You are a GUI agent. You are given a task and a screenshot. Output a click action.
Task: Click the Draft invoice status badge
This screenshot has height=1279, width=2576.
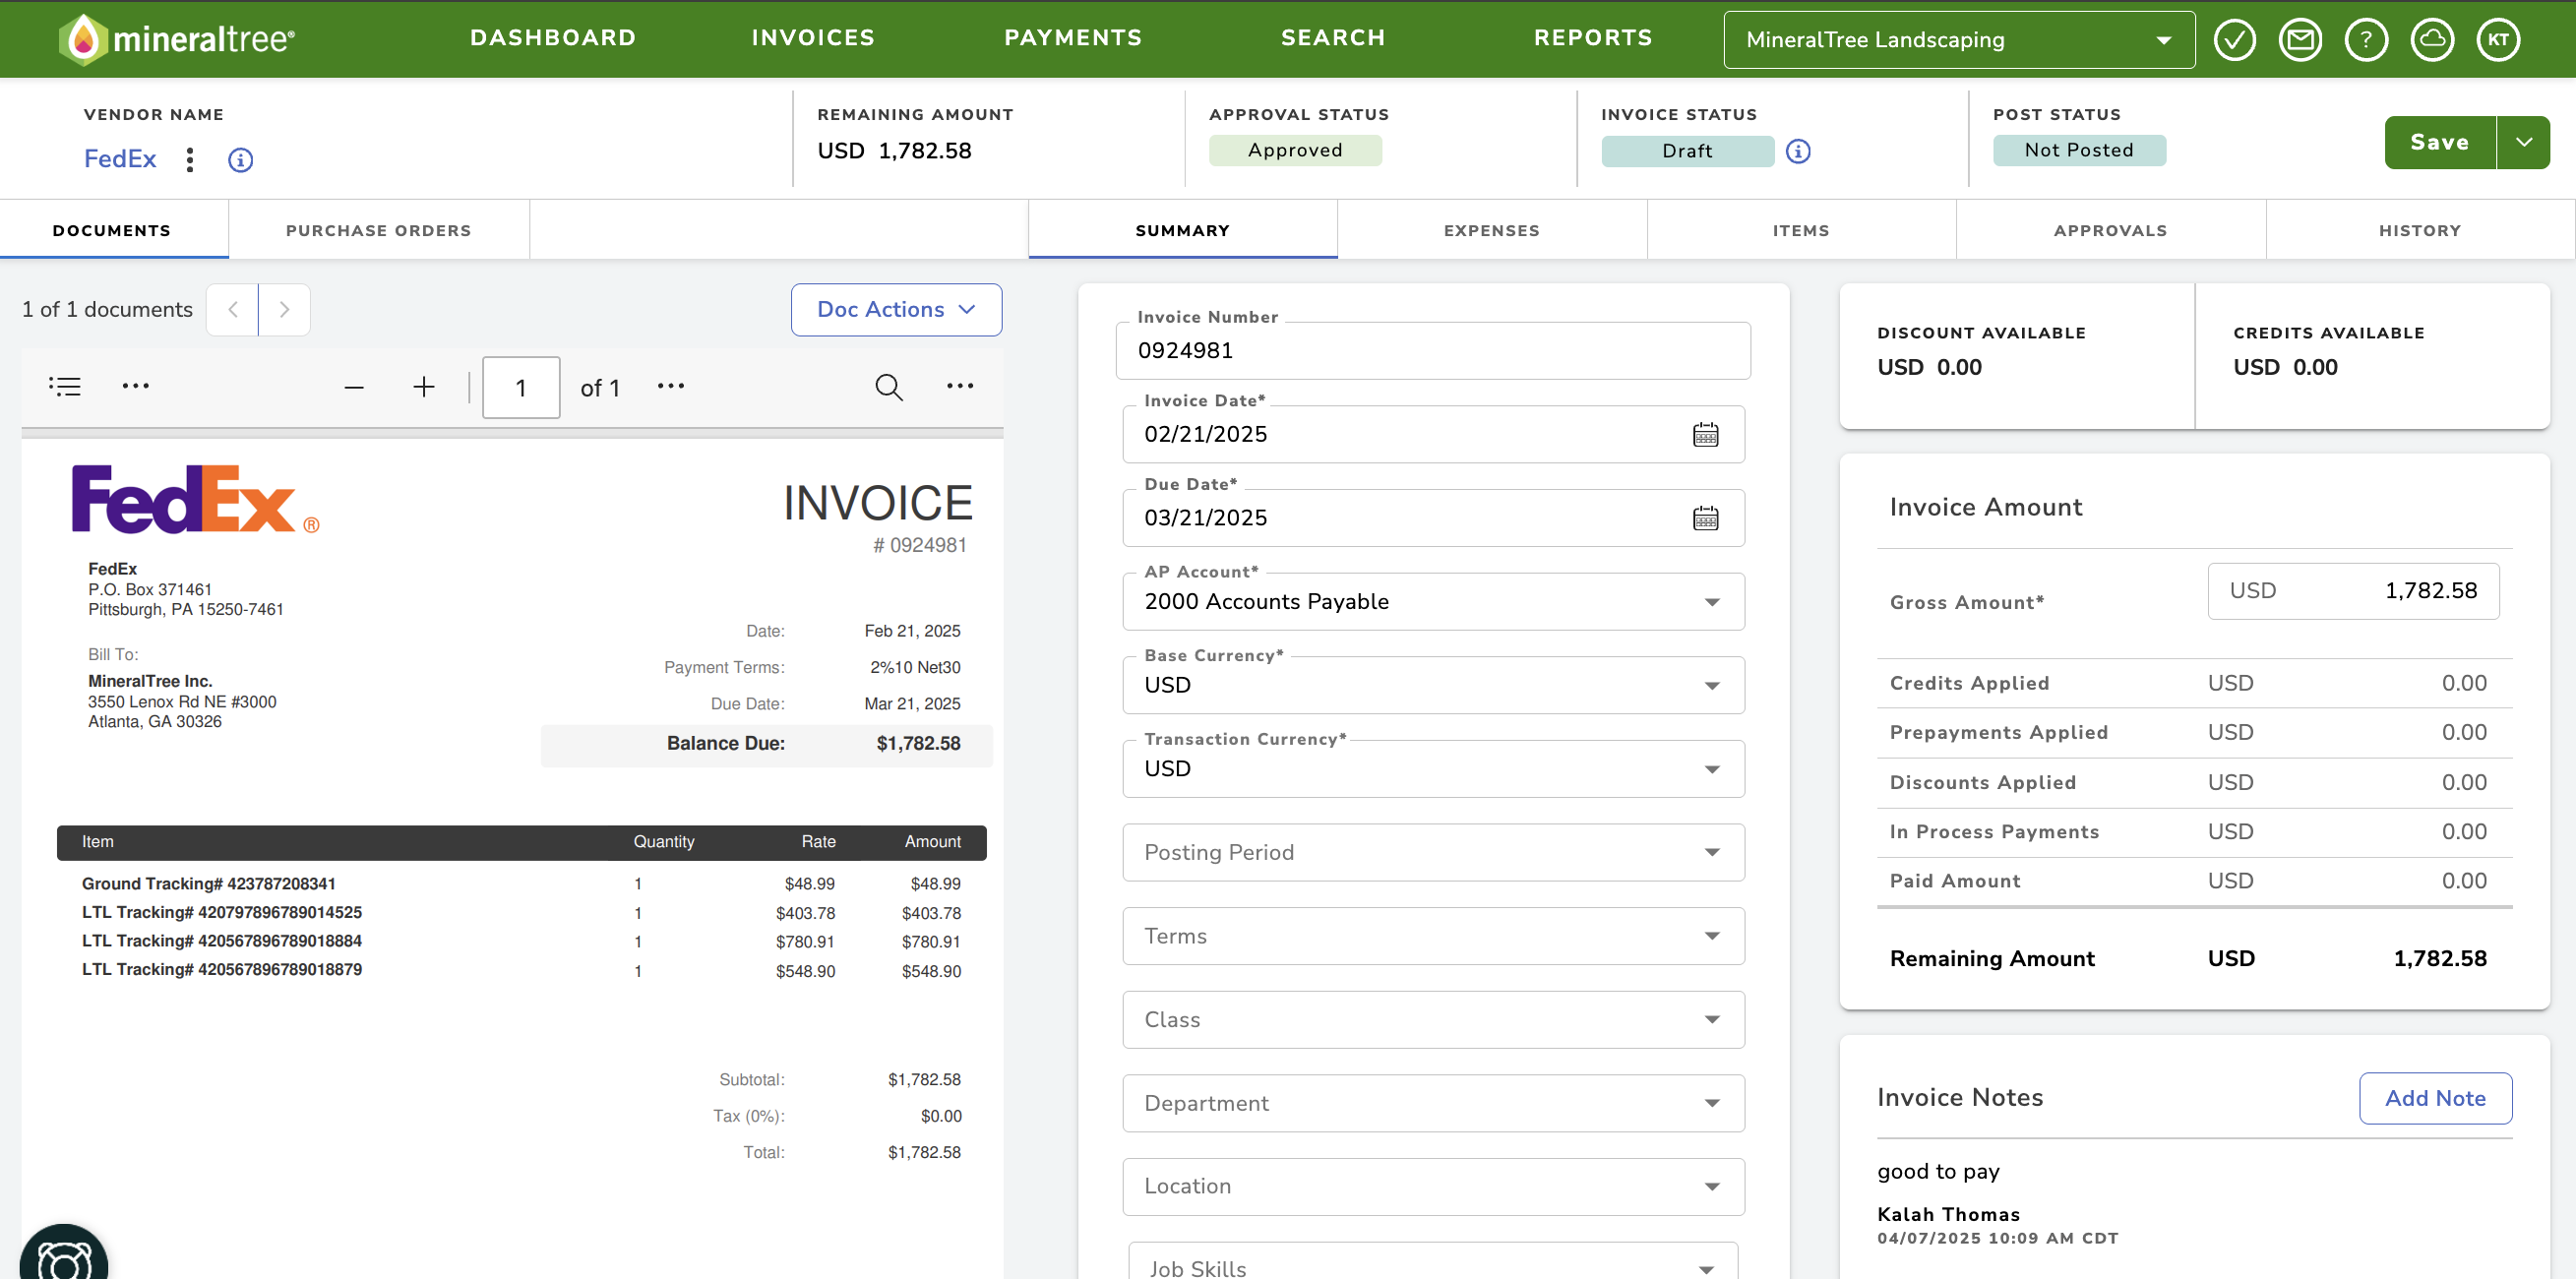[1687, 152]
